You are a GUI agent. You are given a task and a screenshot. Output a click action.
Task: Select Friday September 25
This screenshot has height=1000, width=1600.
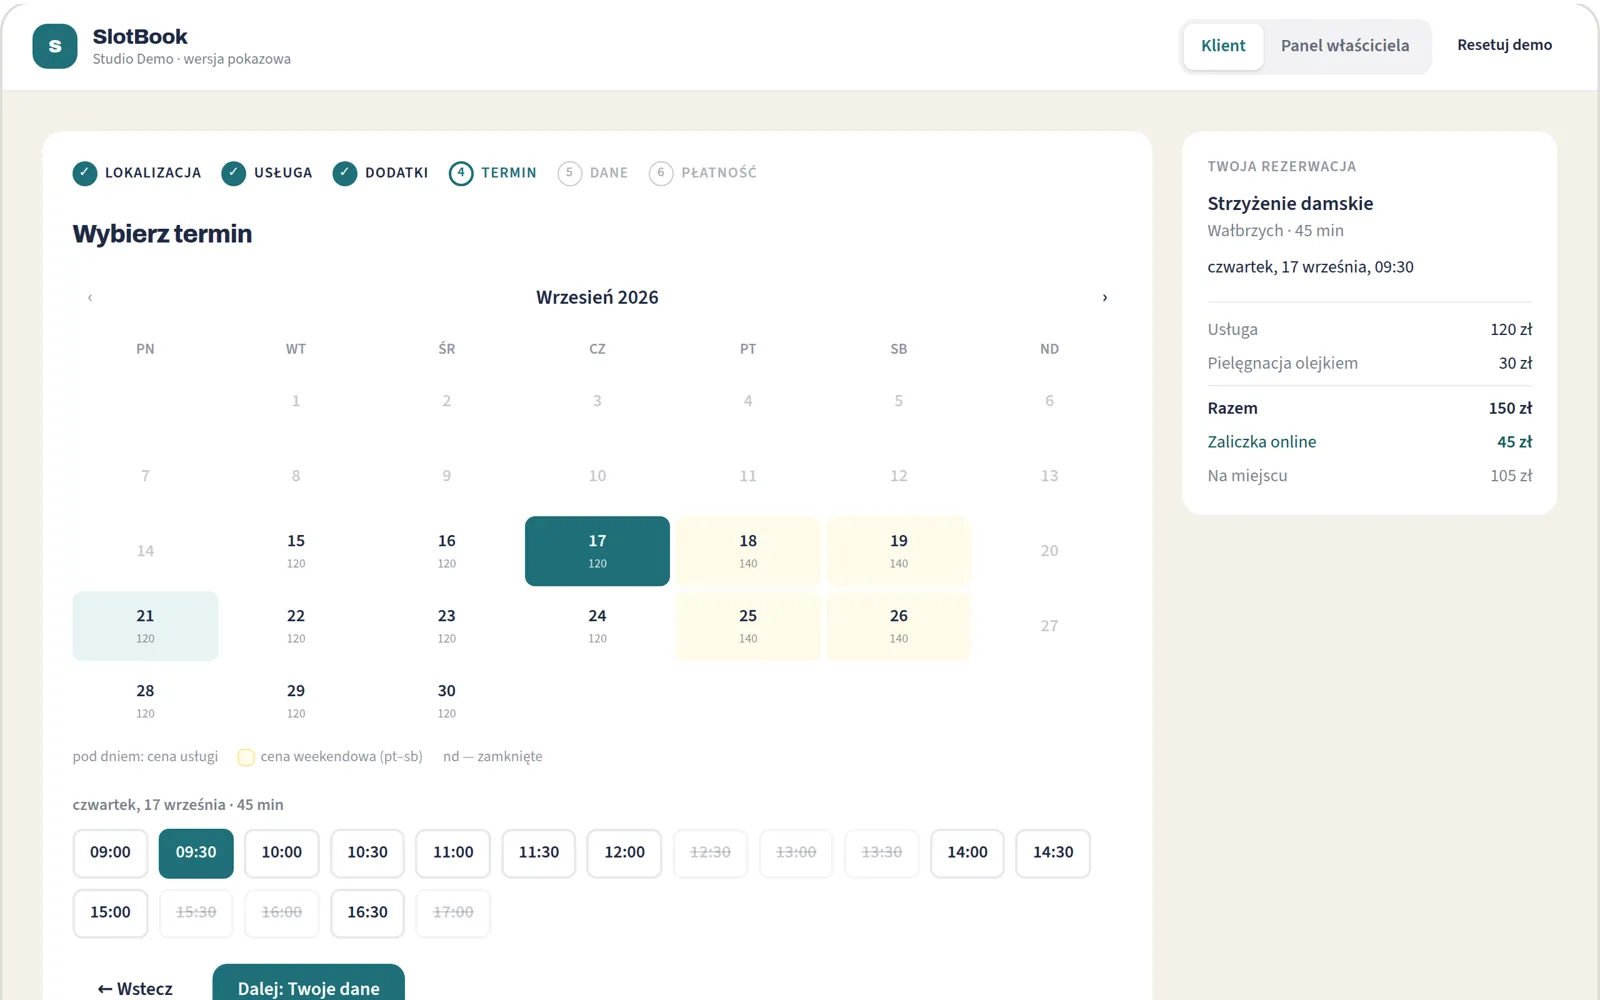click(x=748, y=626)
